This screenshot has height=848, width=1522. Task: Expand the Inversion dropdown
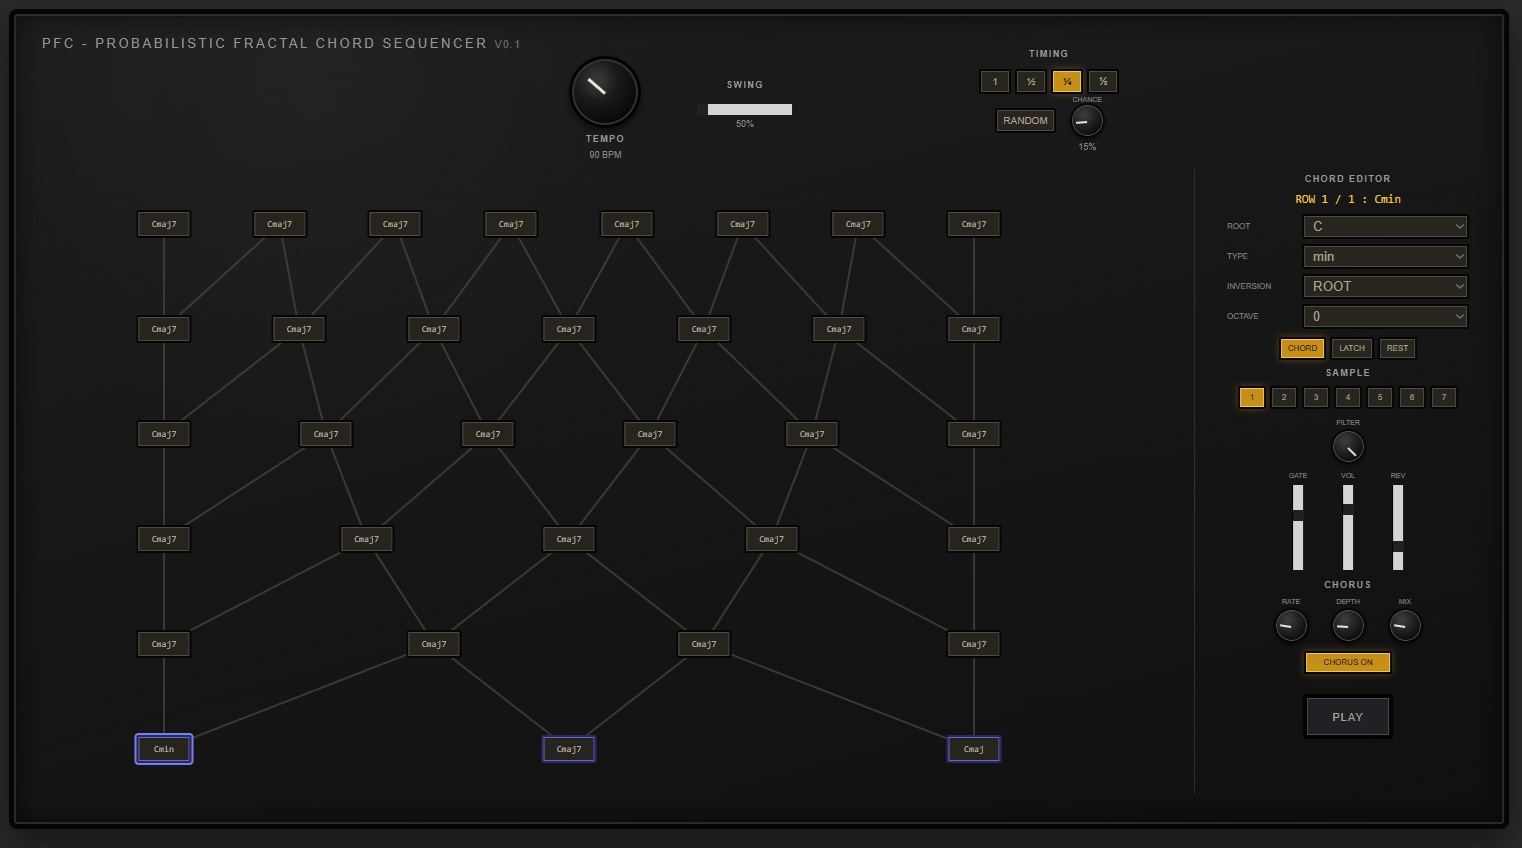pos(1385,286)
